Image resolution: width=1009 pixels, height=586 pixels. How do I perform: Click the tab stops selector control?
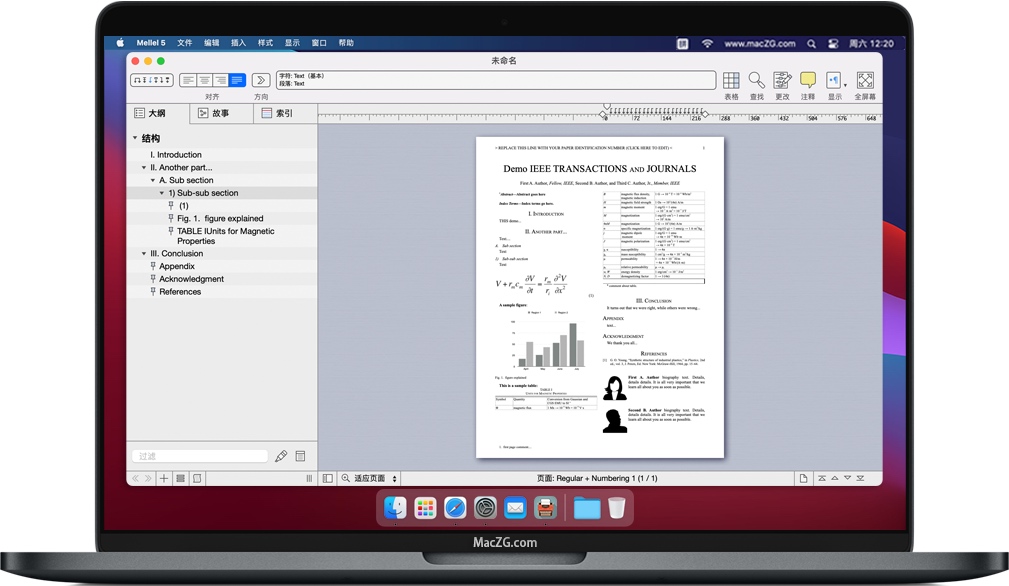[152, 80]
